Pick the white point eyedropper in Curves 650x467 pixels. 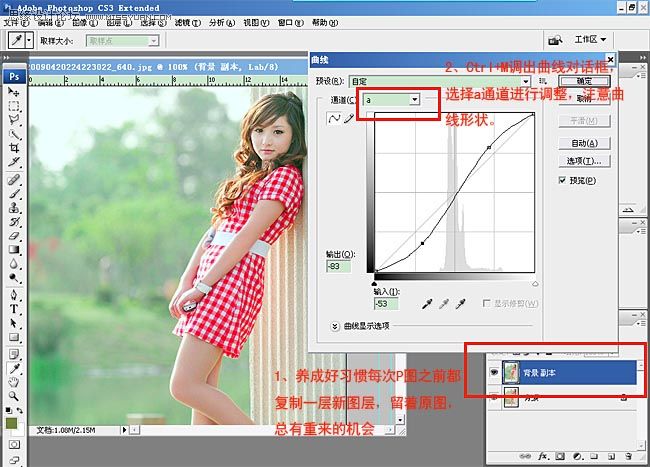[460, 304]
